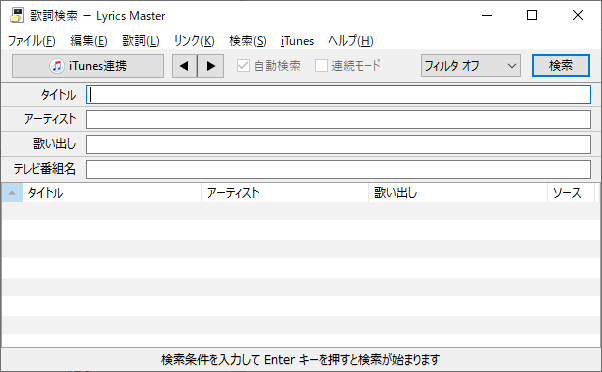Sort results by ソース column header
This screenshot has width=602, height=372.
click(x=571, y=193)
